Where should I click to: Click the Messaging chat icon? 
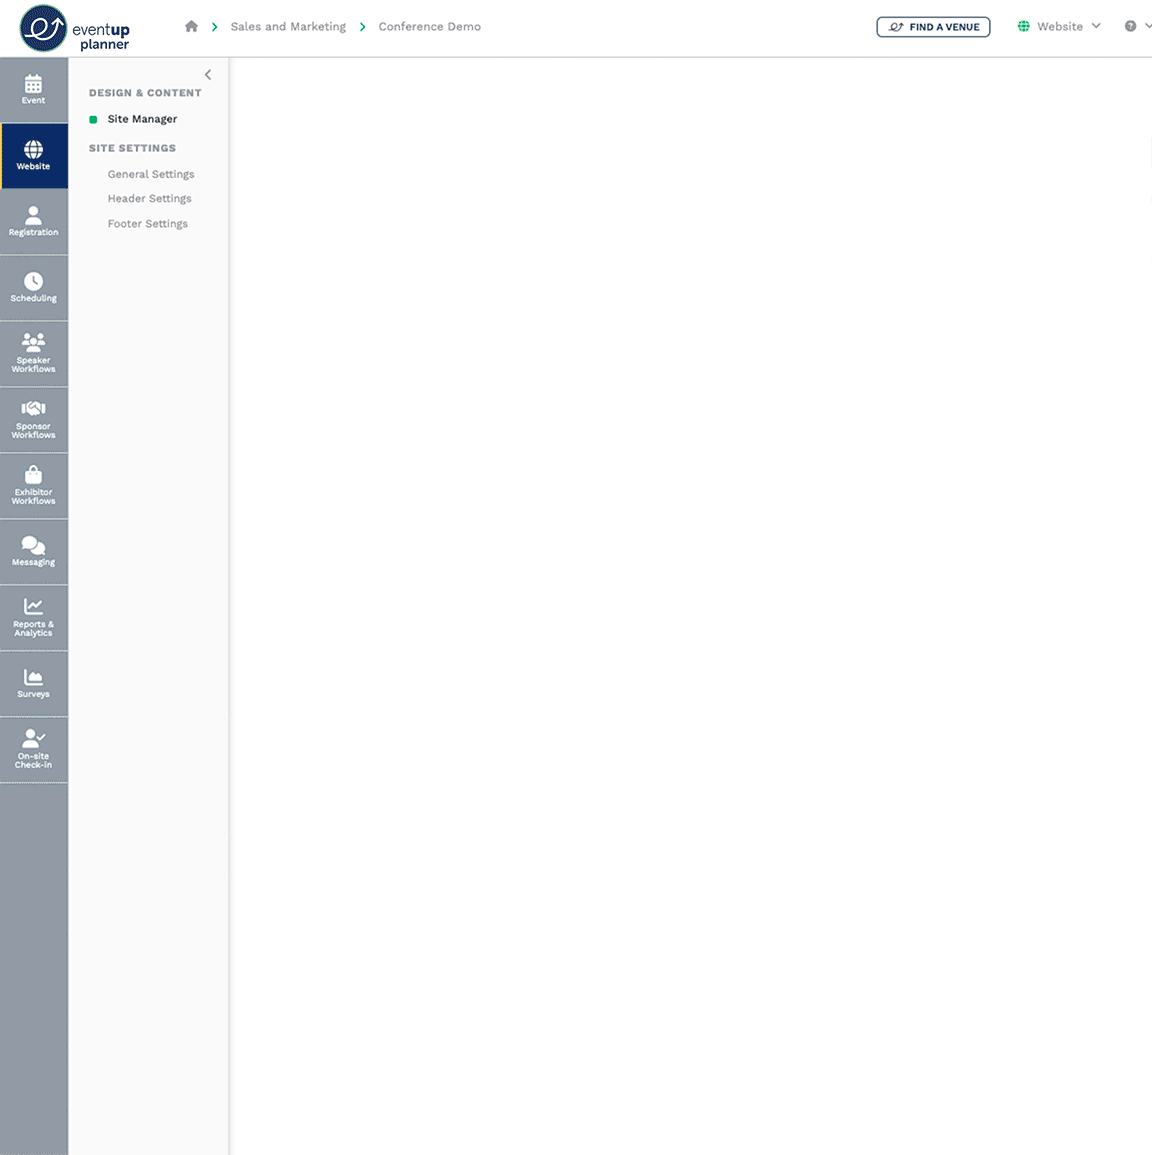tap(33, 551)
